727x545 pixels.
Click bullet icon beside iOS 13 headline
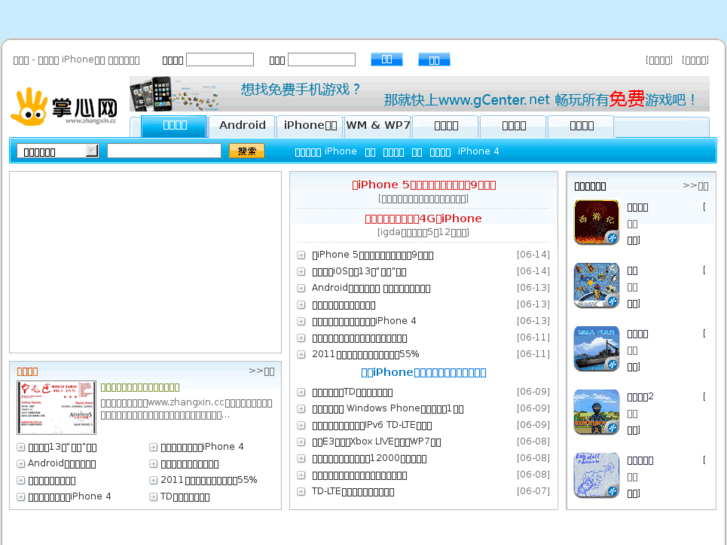[301, 272]
